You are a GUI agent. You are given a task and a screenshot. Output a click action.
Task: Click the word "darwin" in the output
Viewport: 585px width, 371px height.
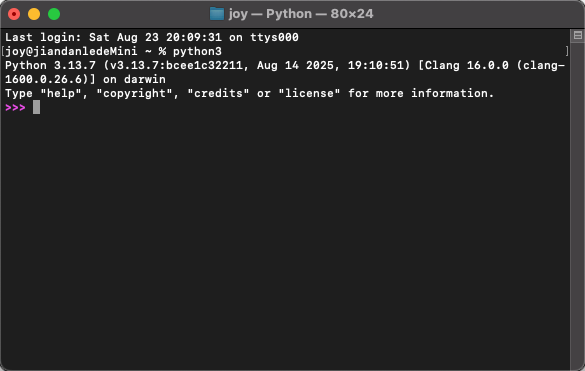pyautogui.click(x=145, y=79)
